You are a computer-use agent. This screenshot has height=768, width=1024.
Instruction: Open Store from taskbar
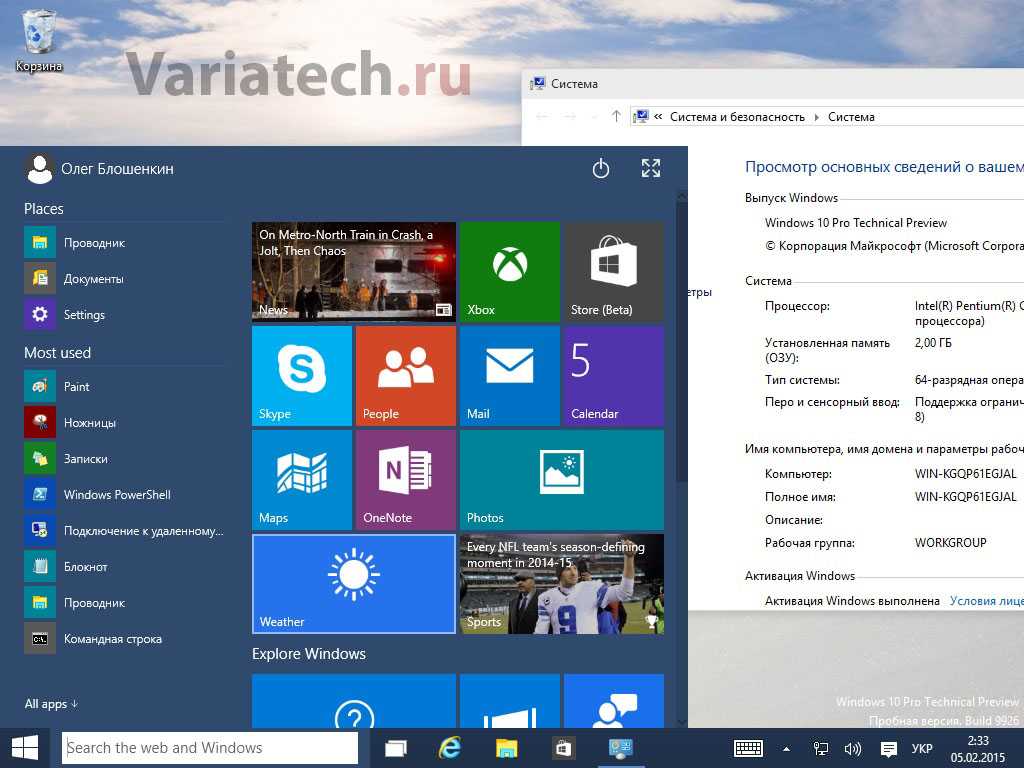coord(563,748)
